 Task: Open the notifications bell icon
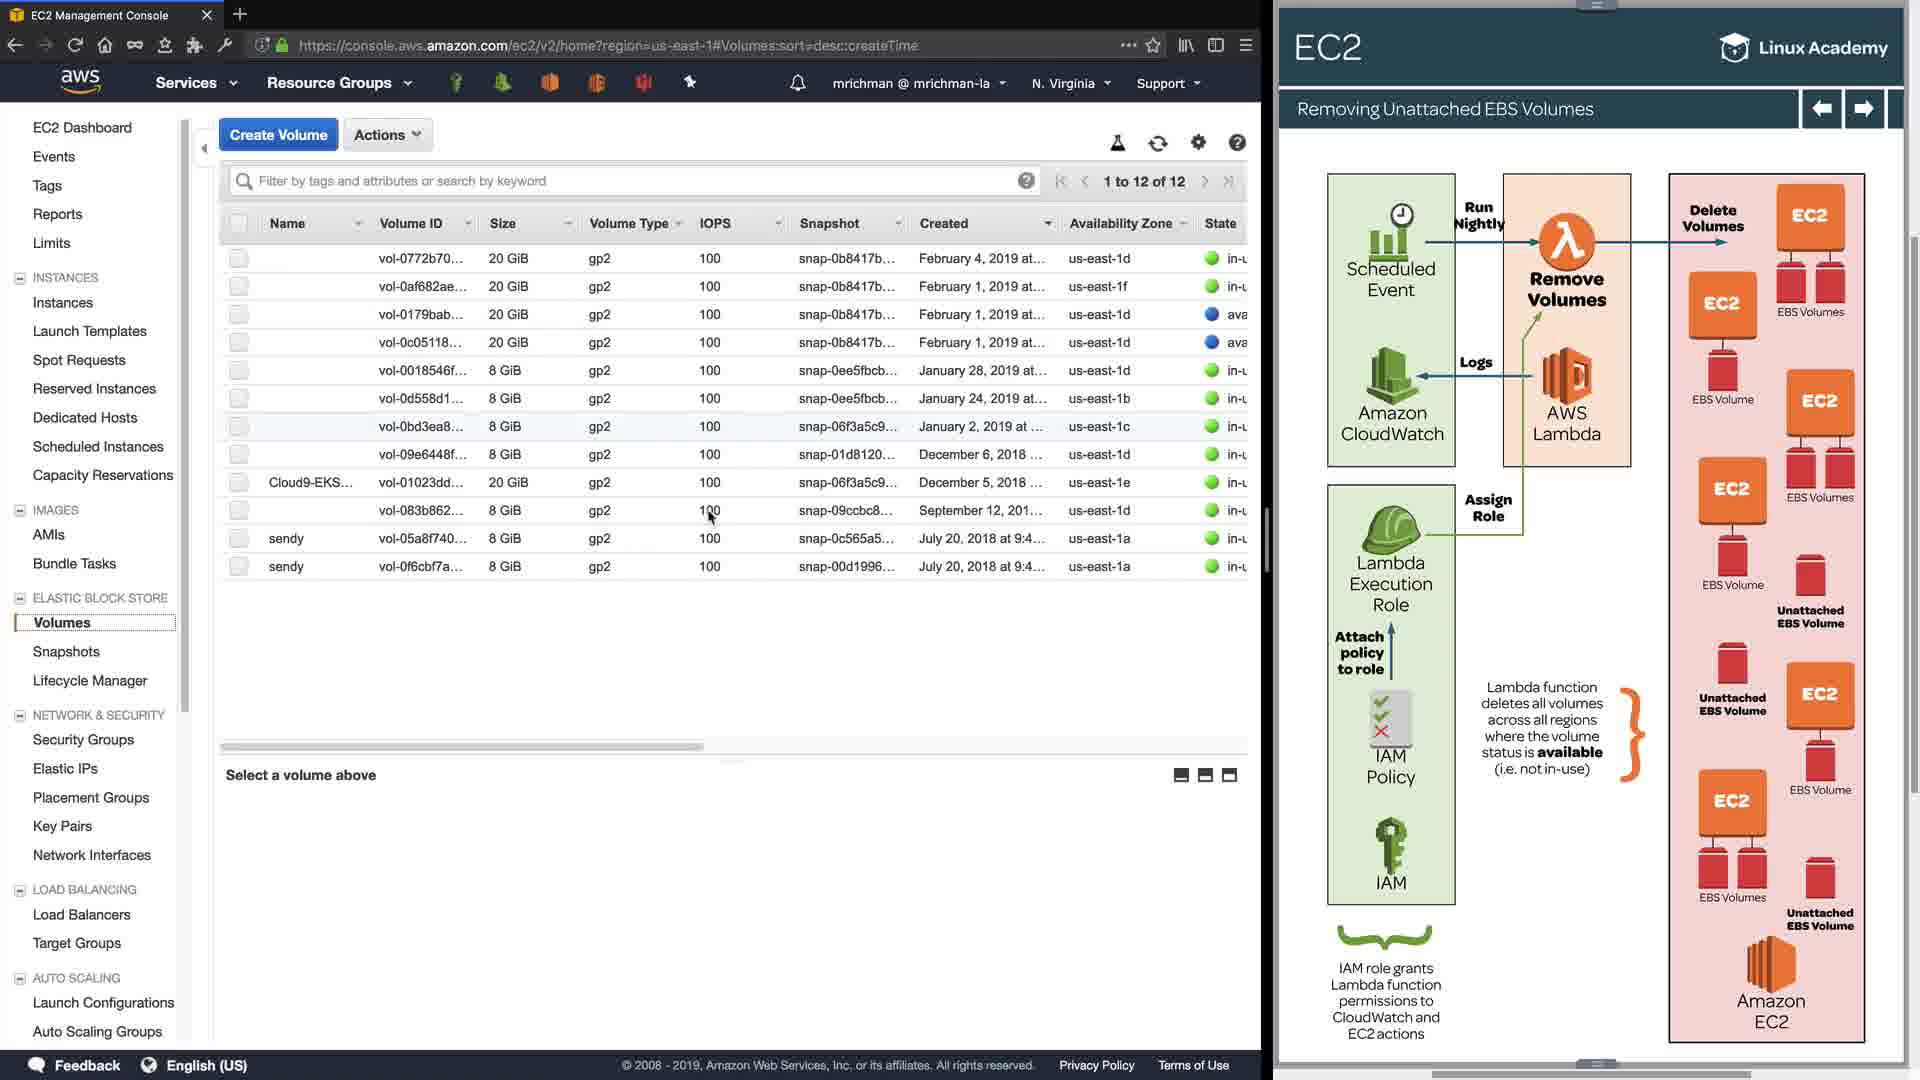coord(797,83)
